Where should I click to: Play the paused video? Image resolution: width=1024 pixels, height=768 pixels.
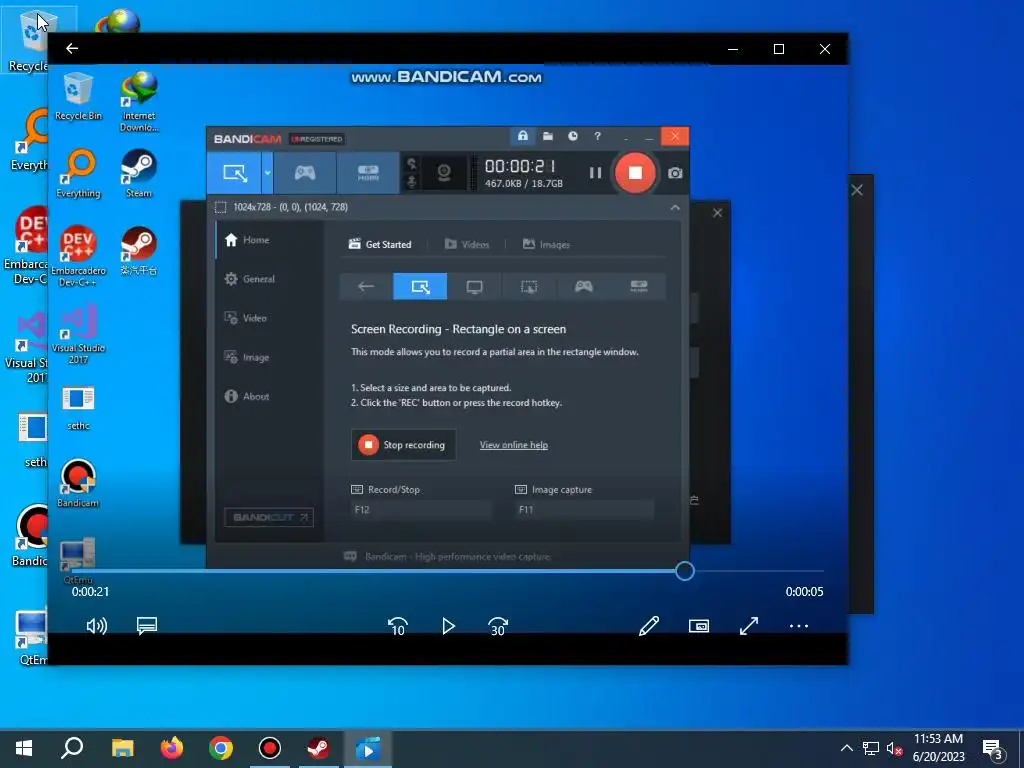click(448, 626)
